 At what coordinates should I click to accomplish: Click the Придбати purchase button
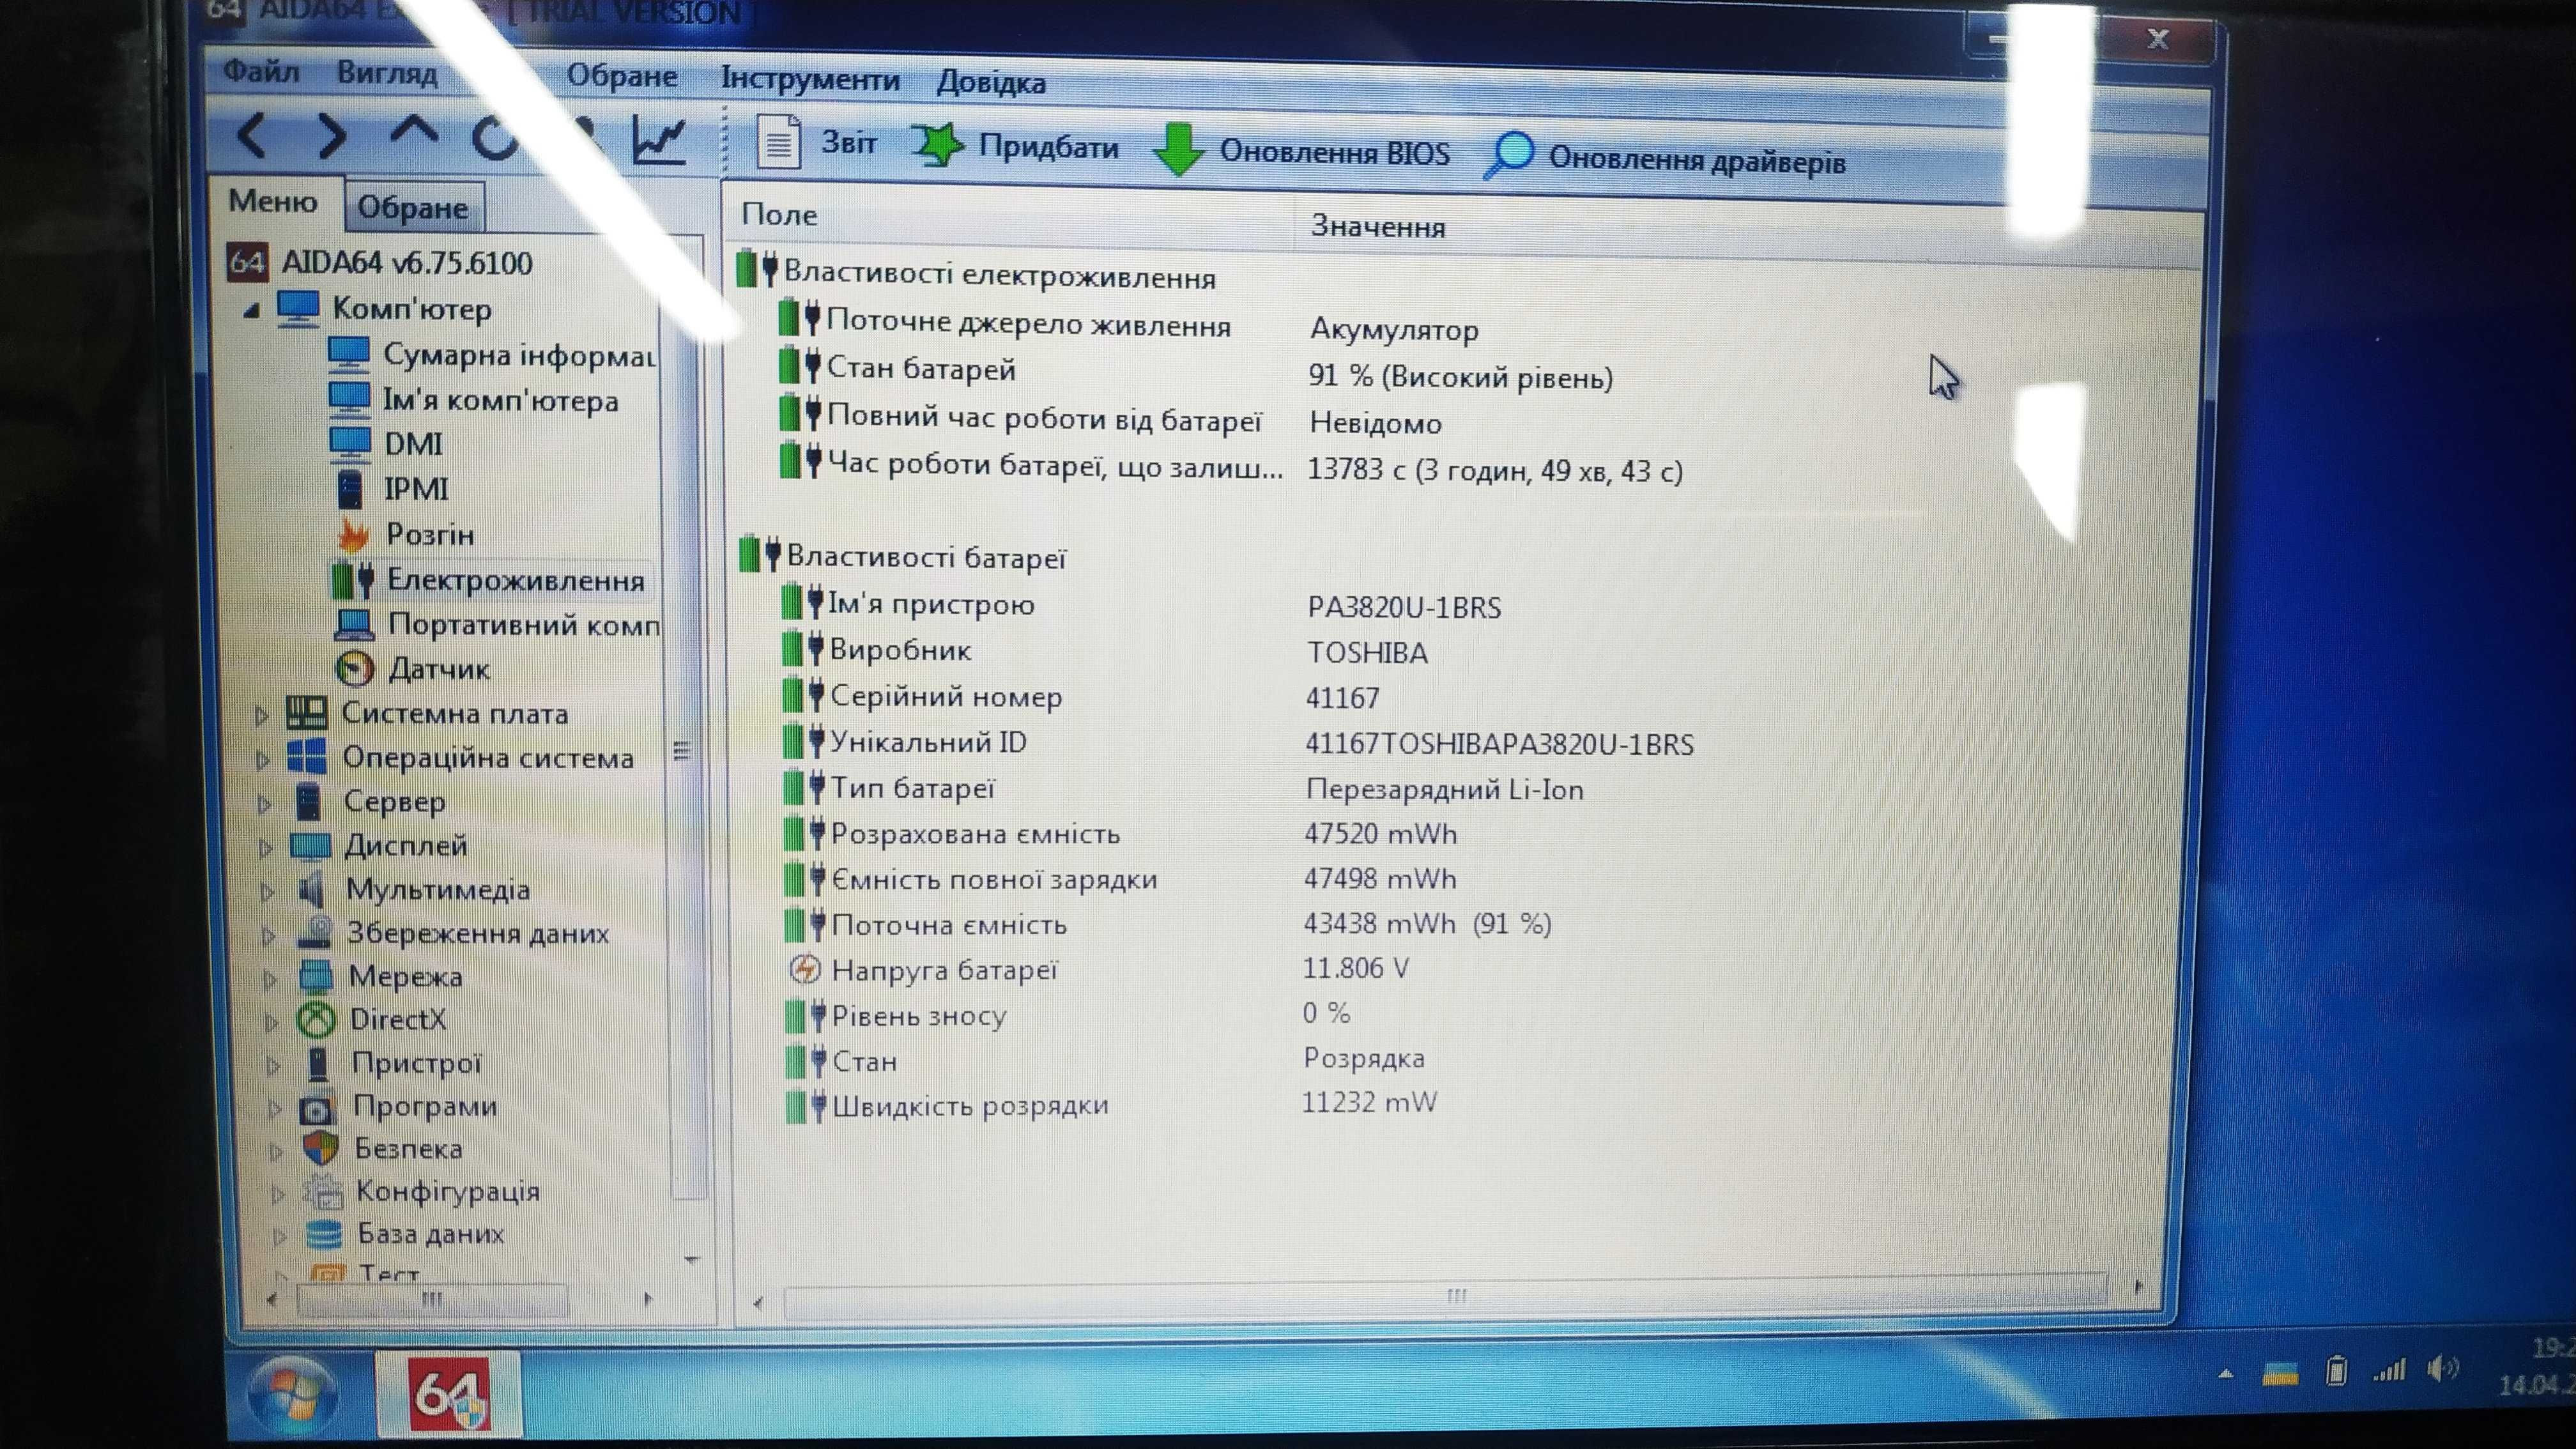coord(1016,147)
